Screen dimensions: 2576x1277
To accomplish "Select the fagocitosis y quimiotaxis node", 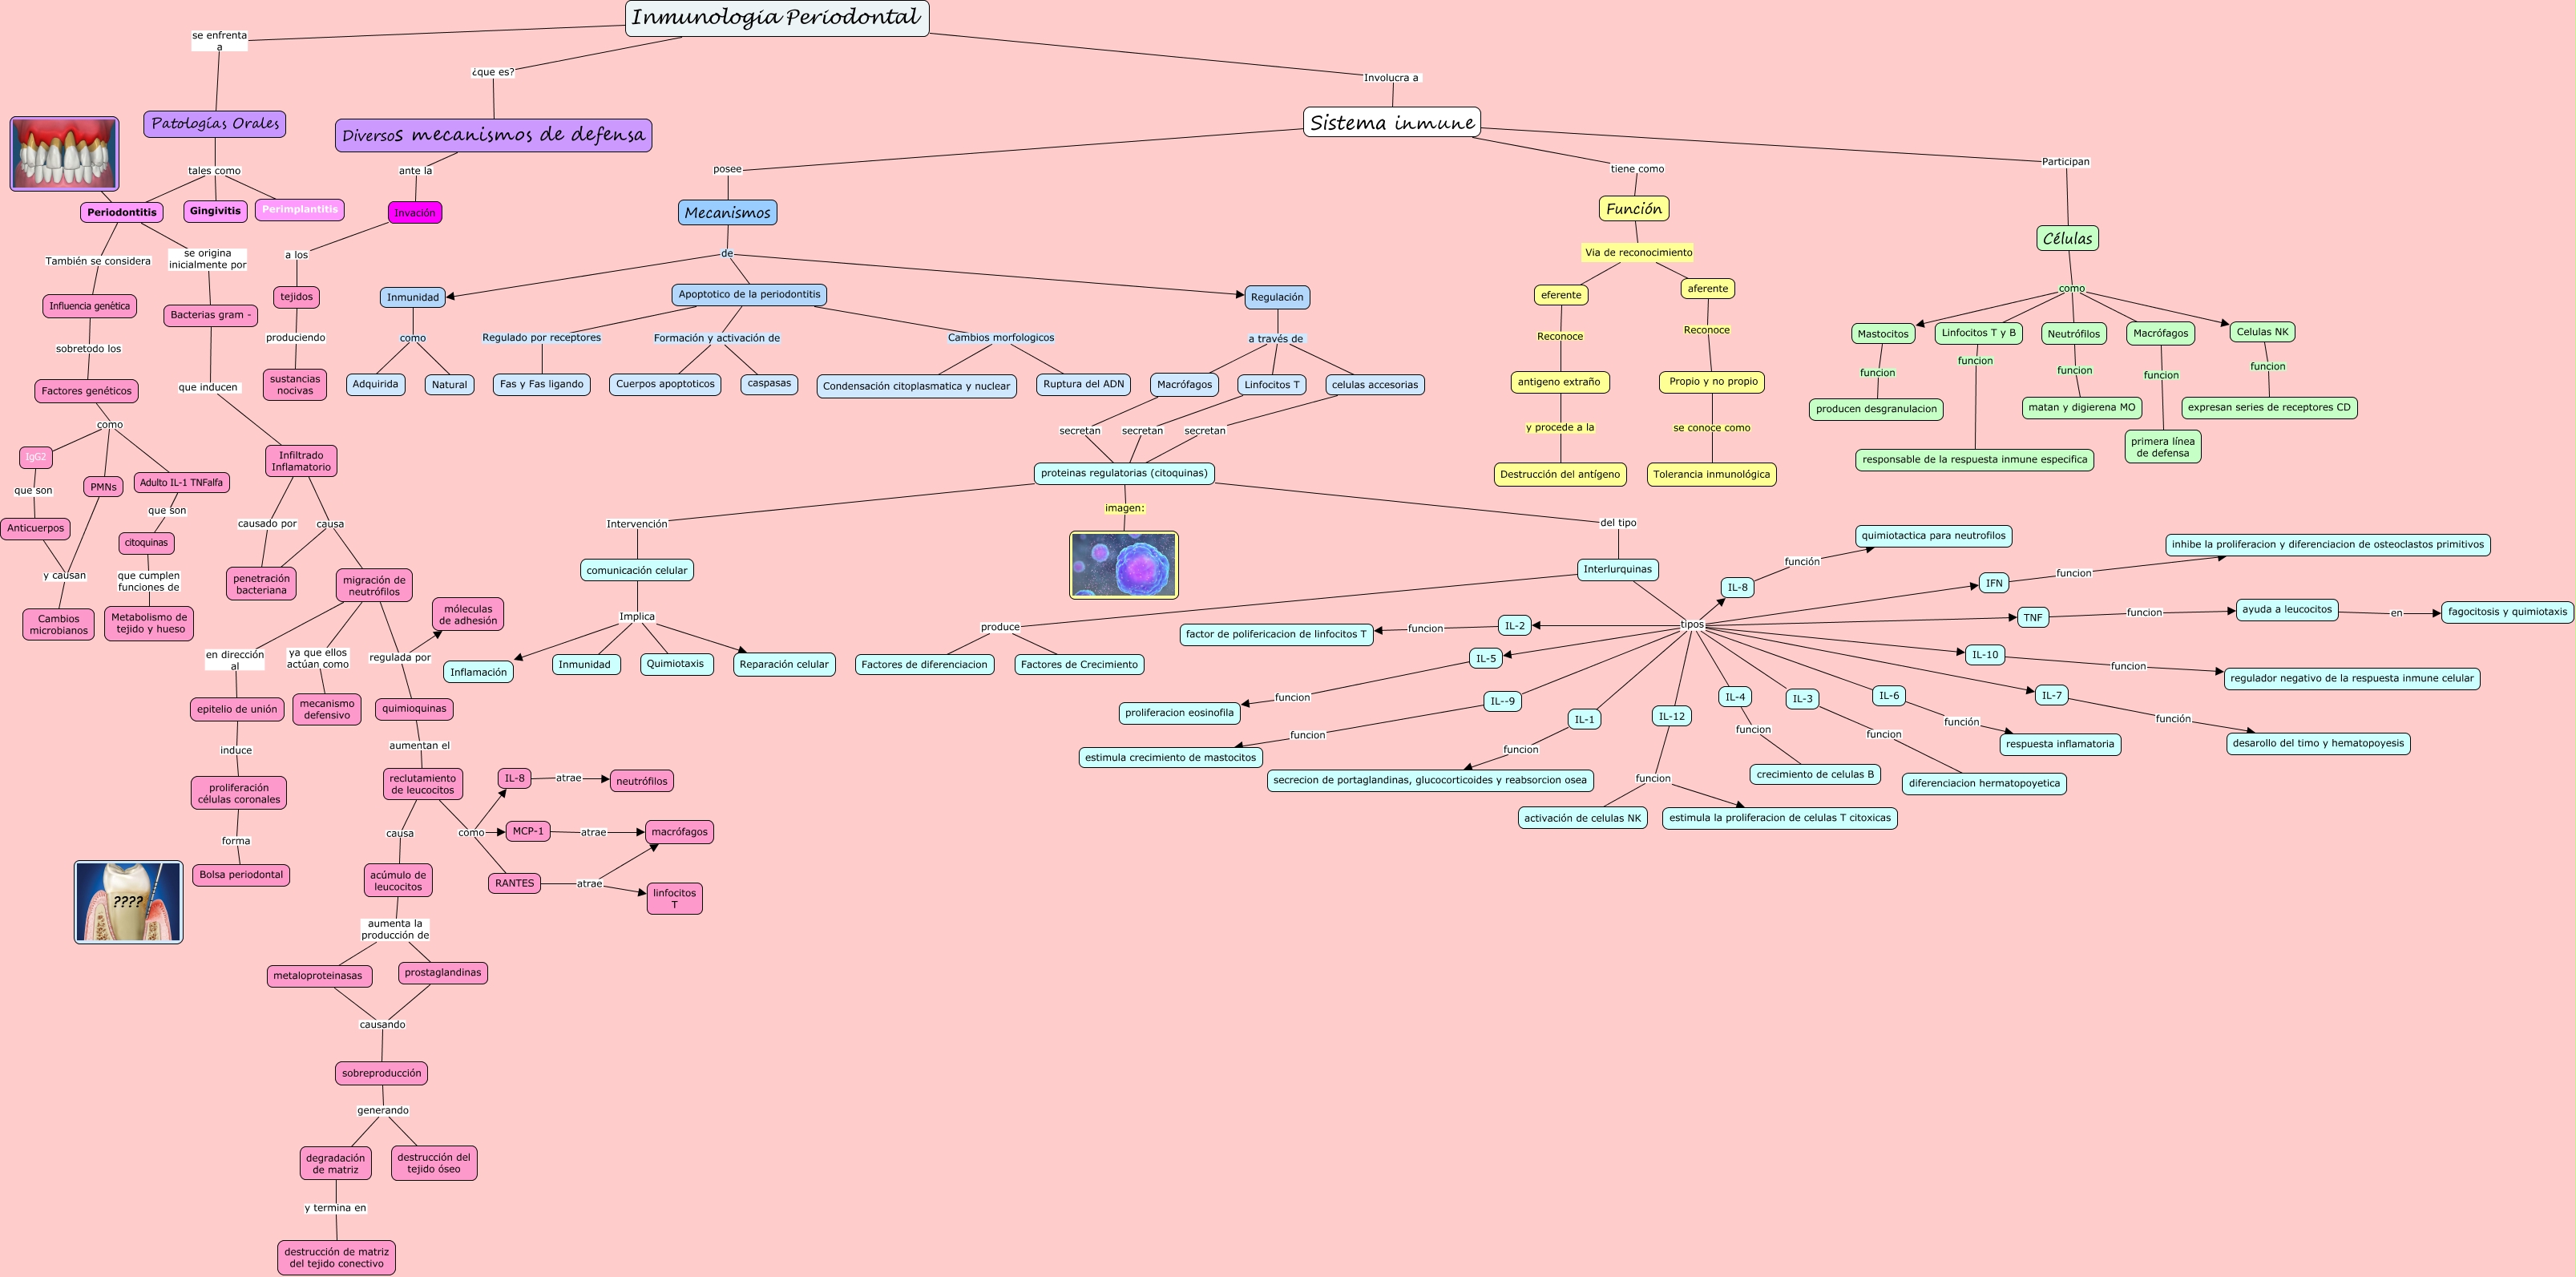I will [x=2507, y=612].
